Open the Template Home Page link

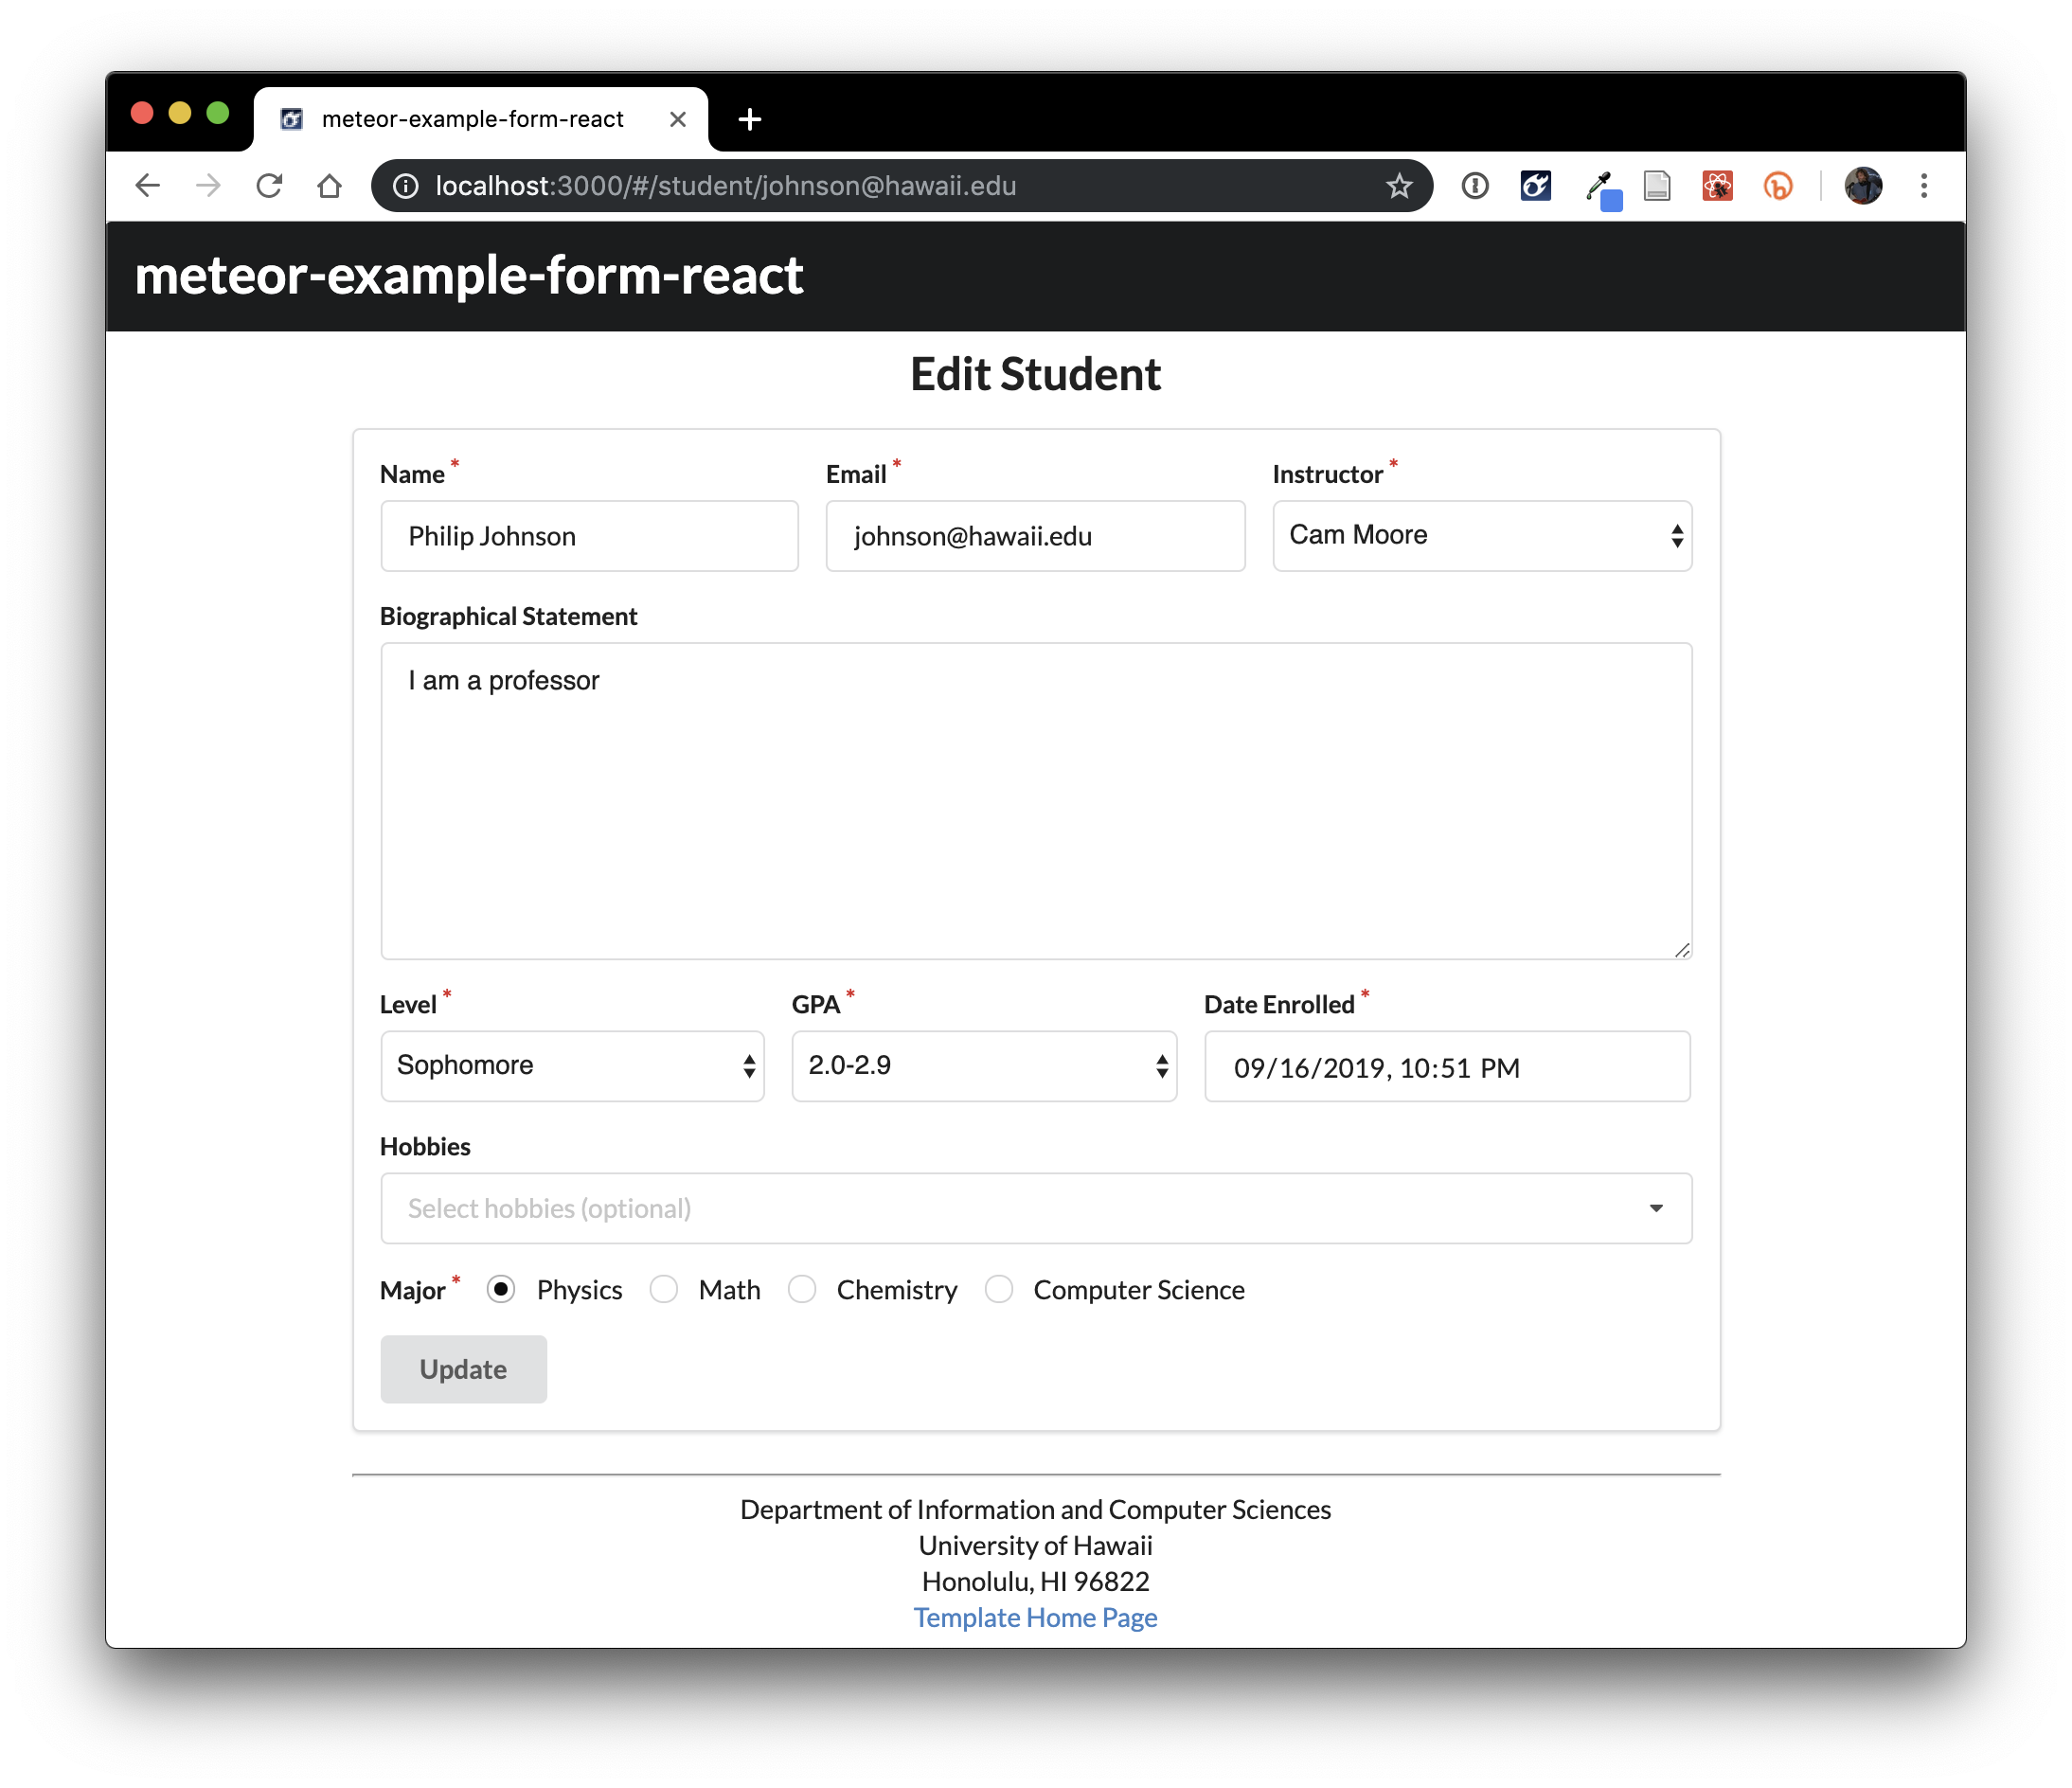point(1035,1617)
